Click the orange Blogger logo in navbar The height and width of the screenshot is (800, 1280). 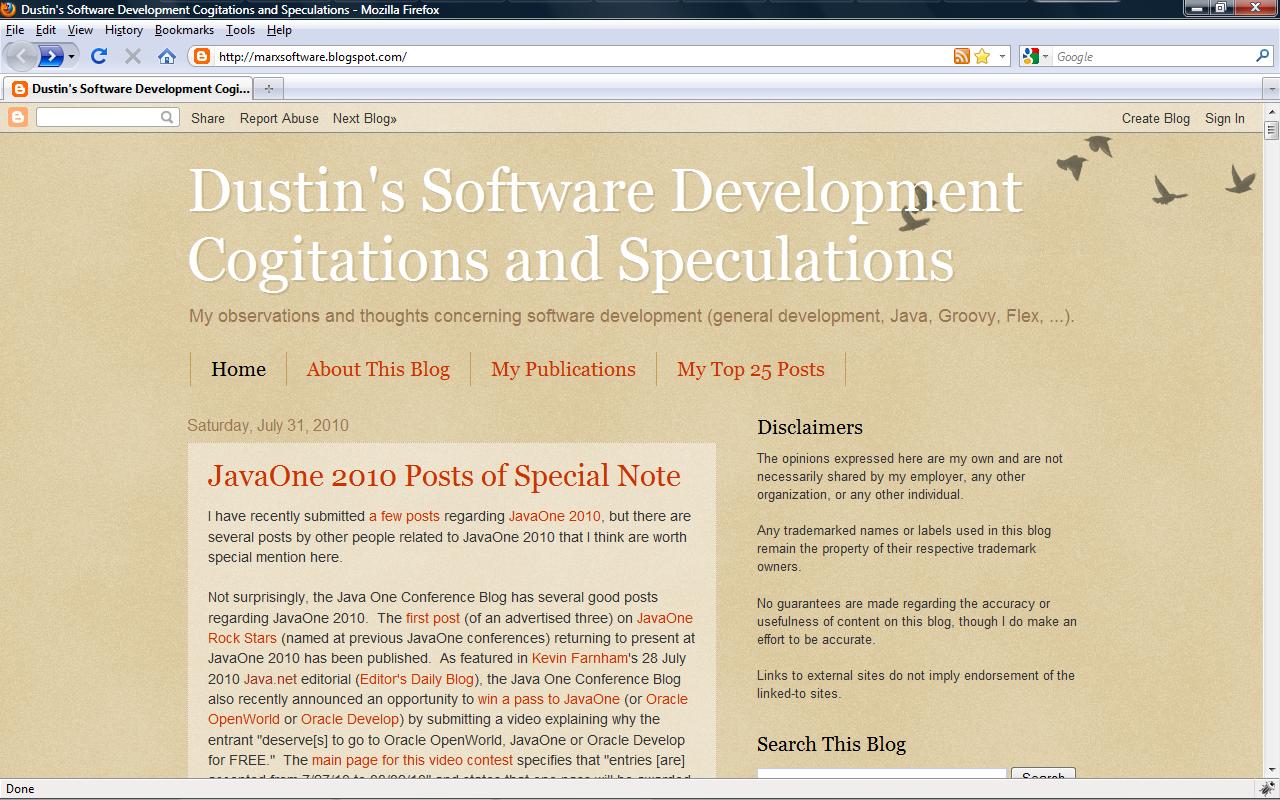(18, 118)
